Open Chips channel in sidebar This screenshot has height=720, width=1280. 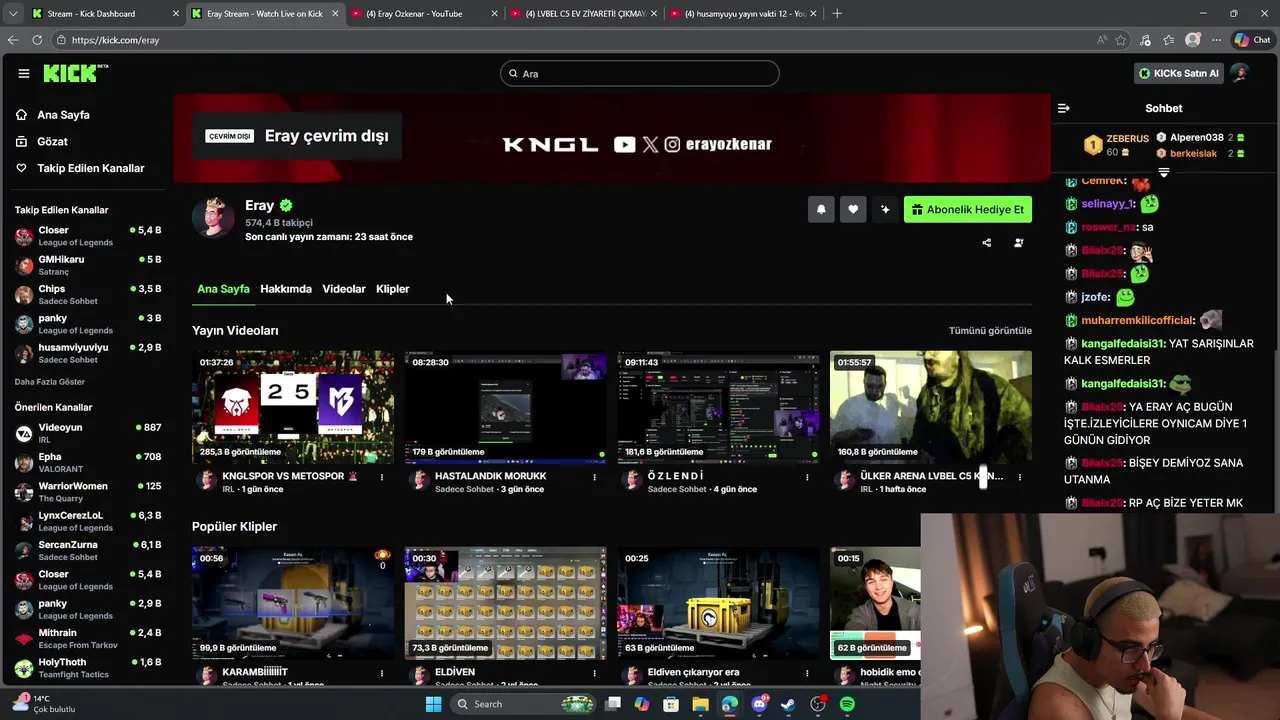pos(88,294)
